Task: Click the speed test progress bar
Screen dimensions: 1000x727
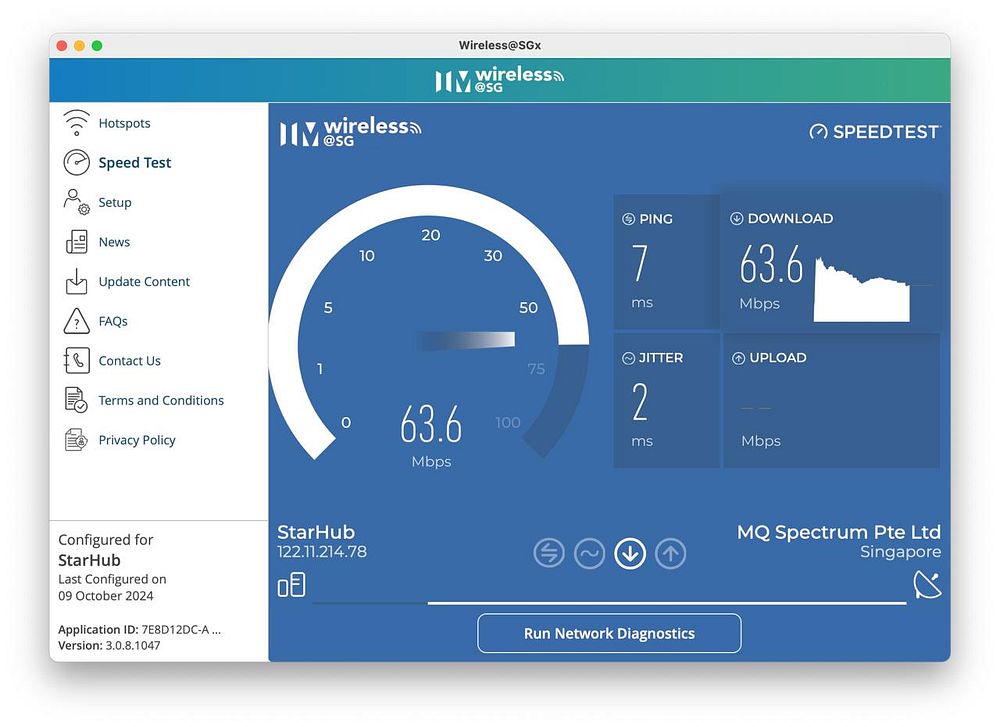Action: [609, 602]
